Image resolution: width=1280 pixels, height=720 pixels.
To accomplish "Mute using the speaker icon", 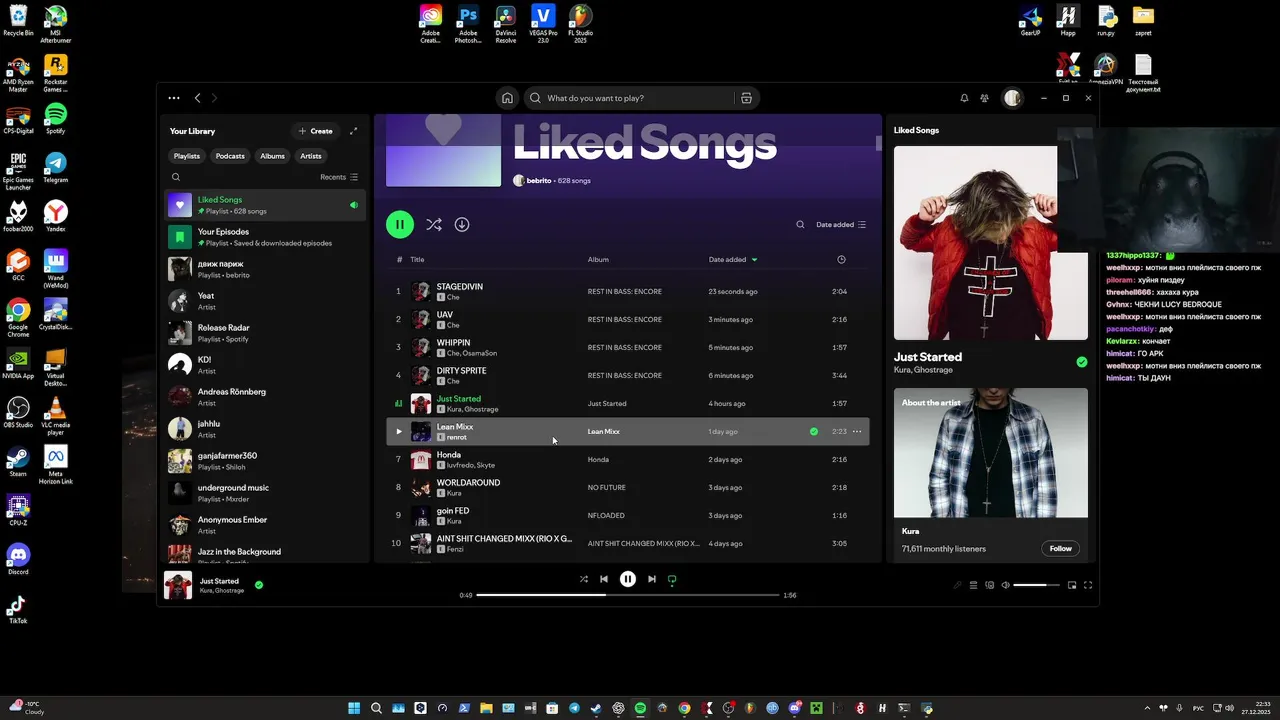I will [x=1005, y=585].
